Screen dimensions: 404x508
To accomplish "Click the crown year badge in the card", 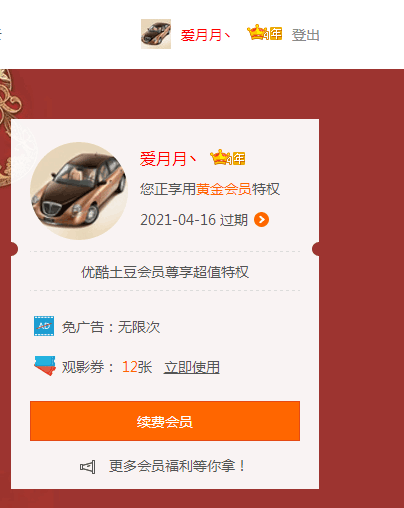I will (228, 158).
